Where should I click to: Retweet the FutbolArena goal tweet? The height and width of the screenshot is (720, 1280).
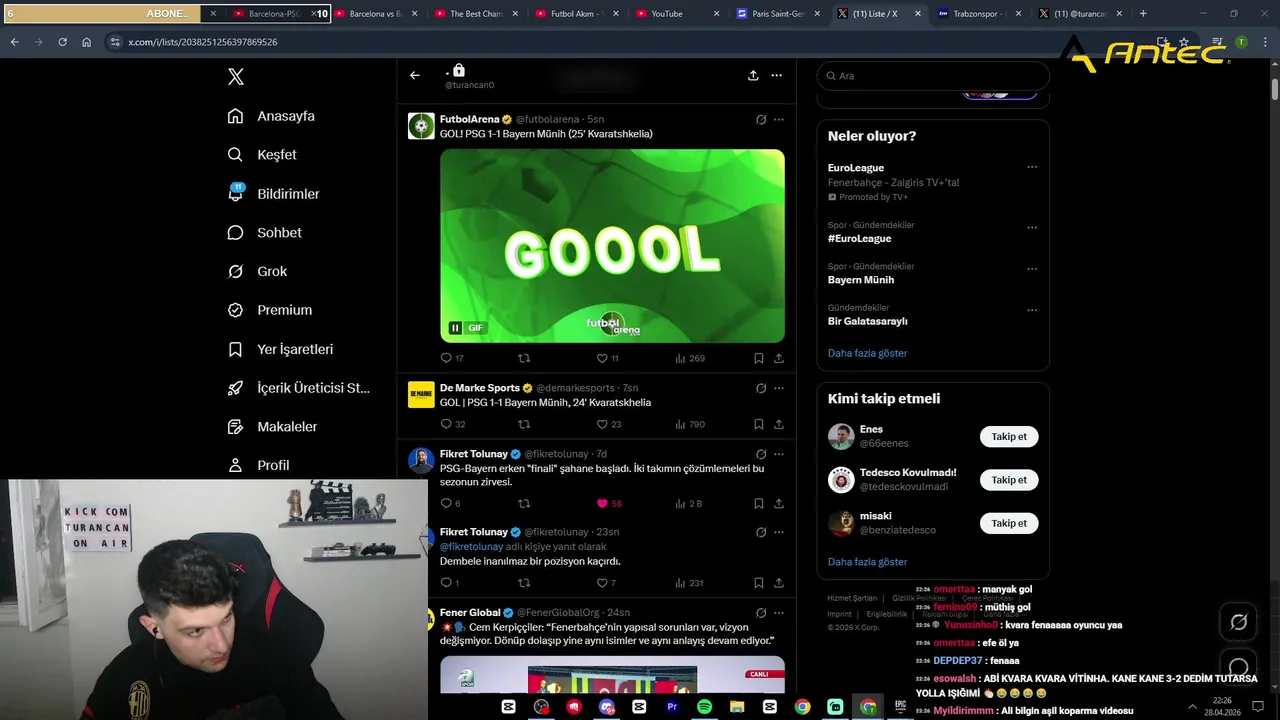click(524, 358)
